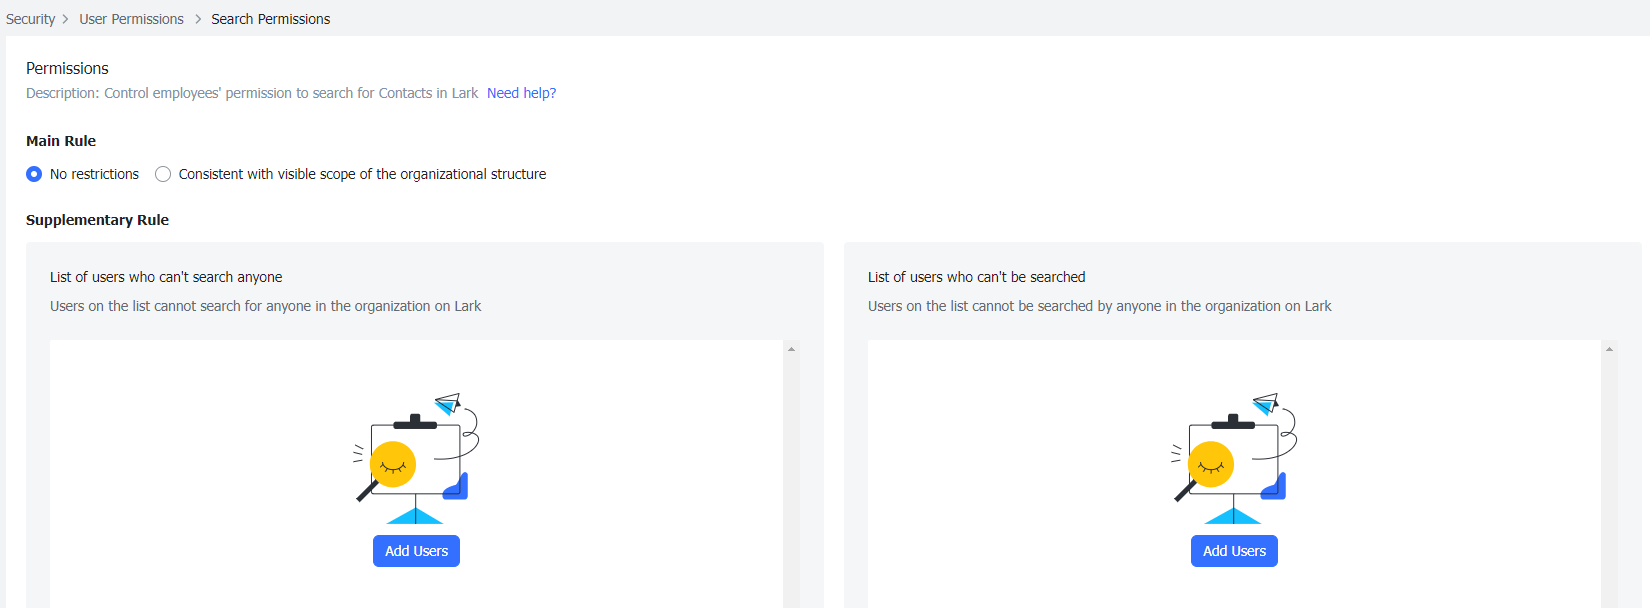
Task: Add Users to the can't be searched list
Action: [x=1234, y=551]
